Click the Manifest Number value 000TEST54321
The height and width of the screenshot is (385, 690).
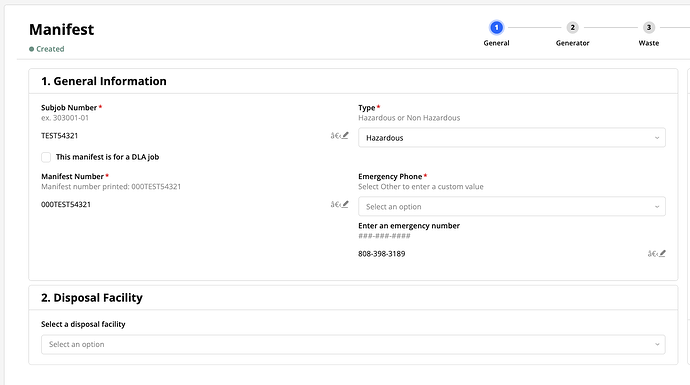[x=66, y=204]
